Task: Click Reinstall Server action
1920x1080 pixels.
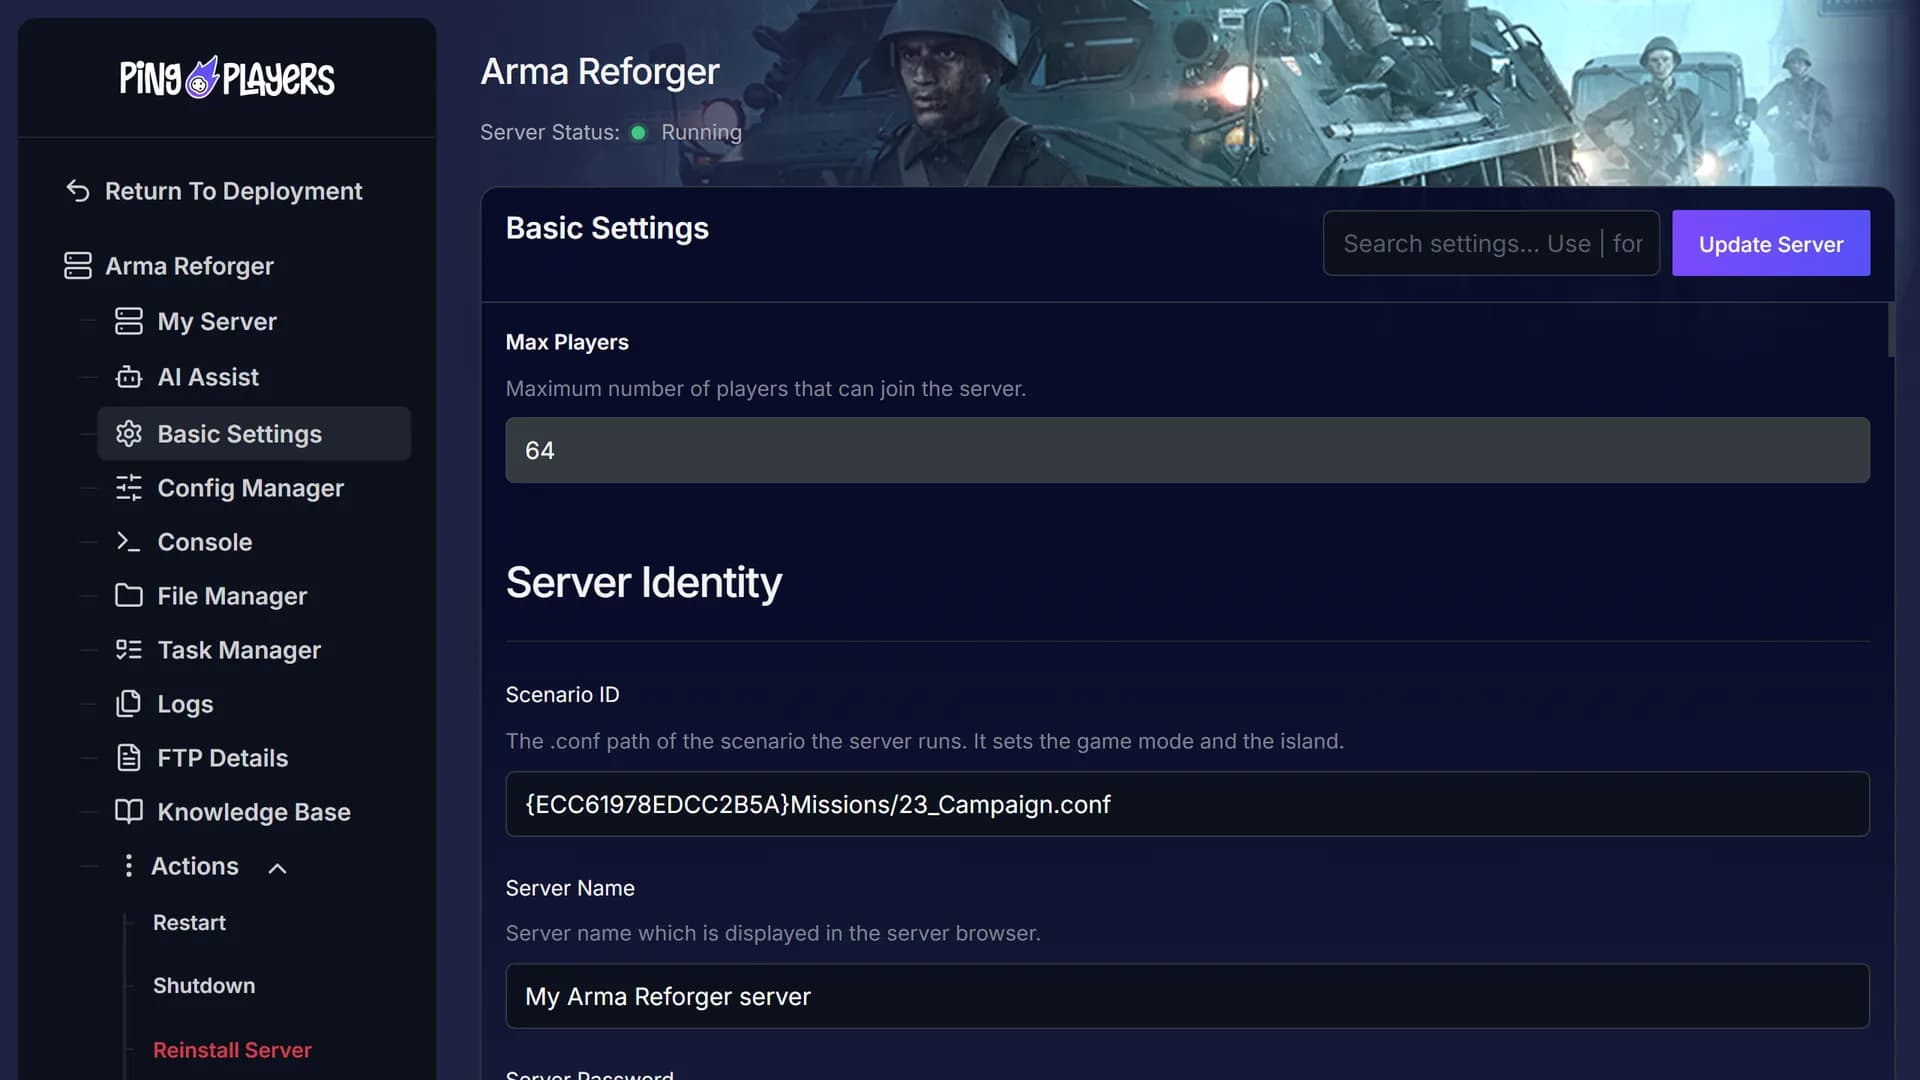Action: click(232, 1050)
